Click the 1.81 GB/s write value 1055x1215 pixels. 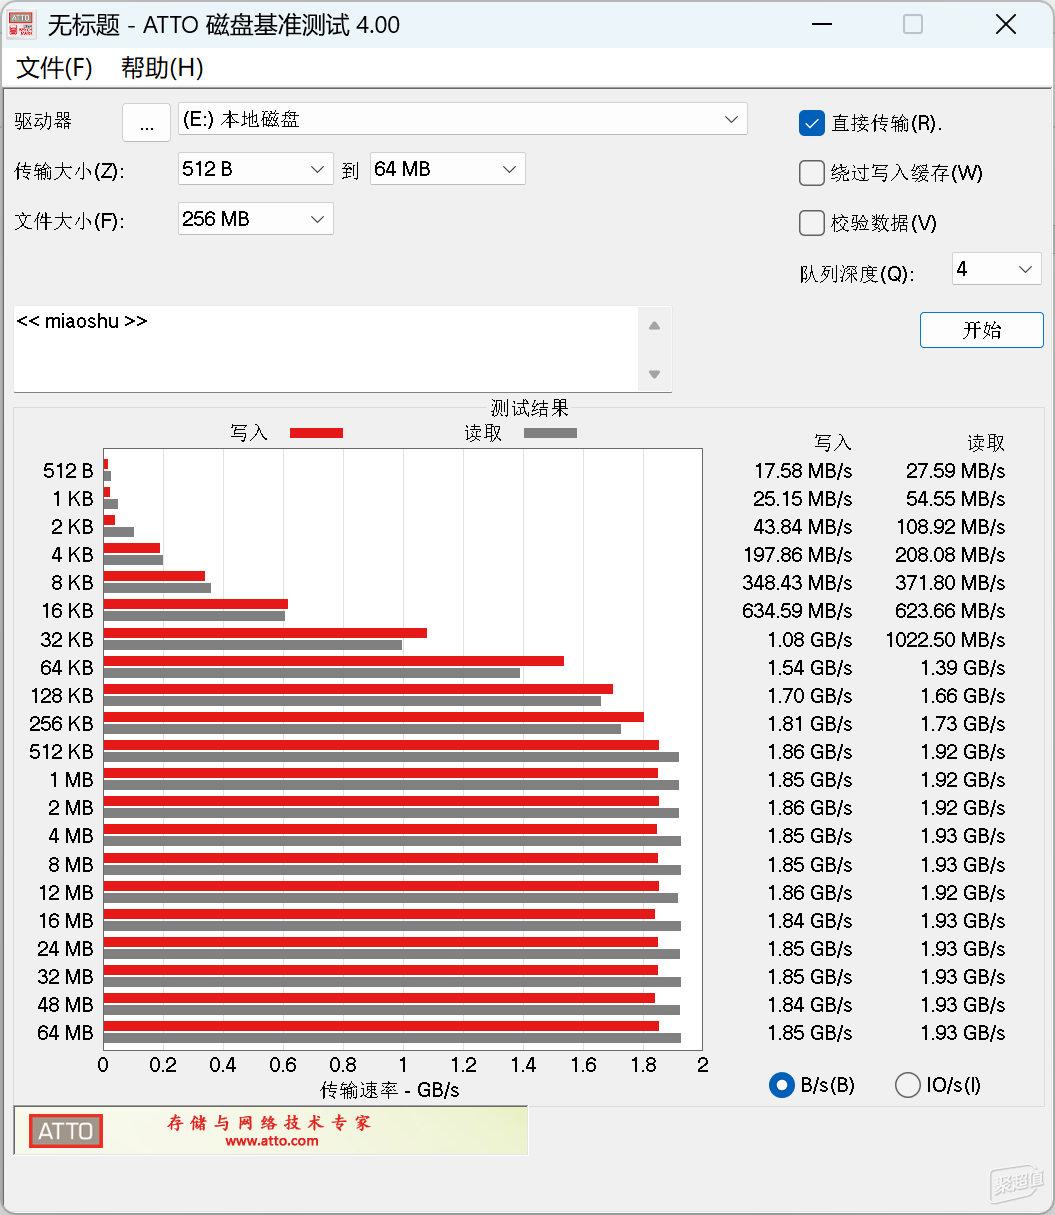pos(810,723)
